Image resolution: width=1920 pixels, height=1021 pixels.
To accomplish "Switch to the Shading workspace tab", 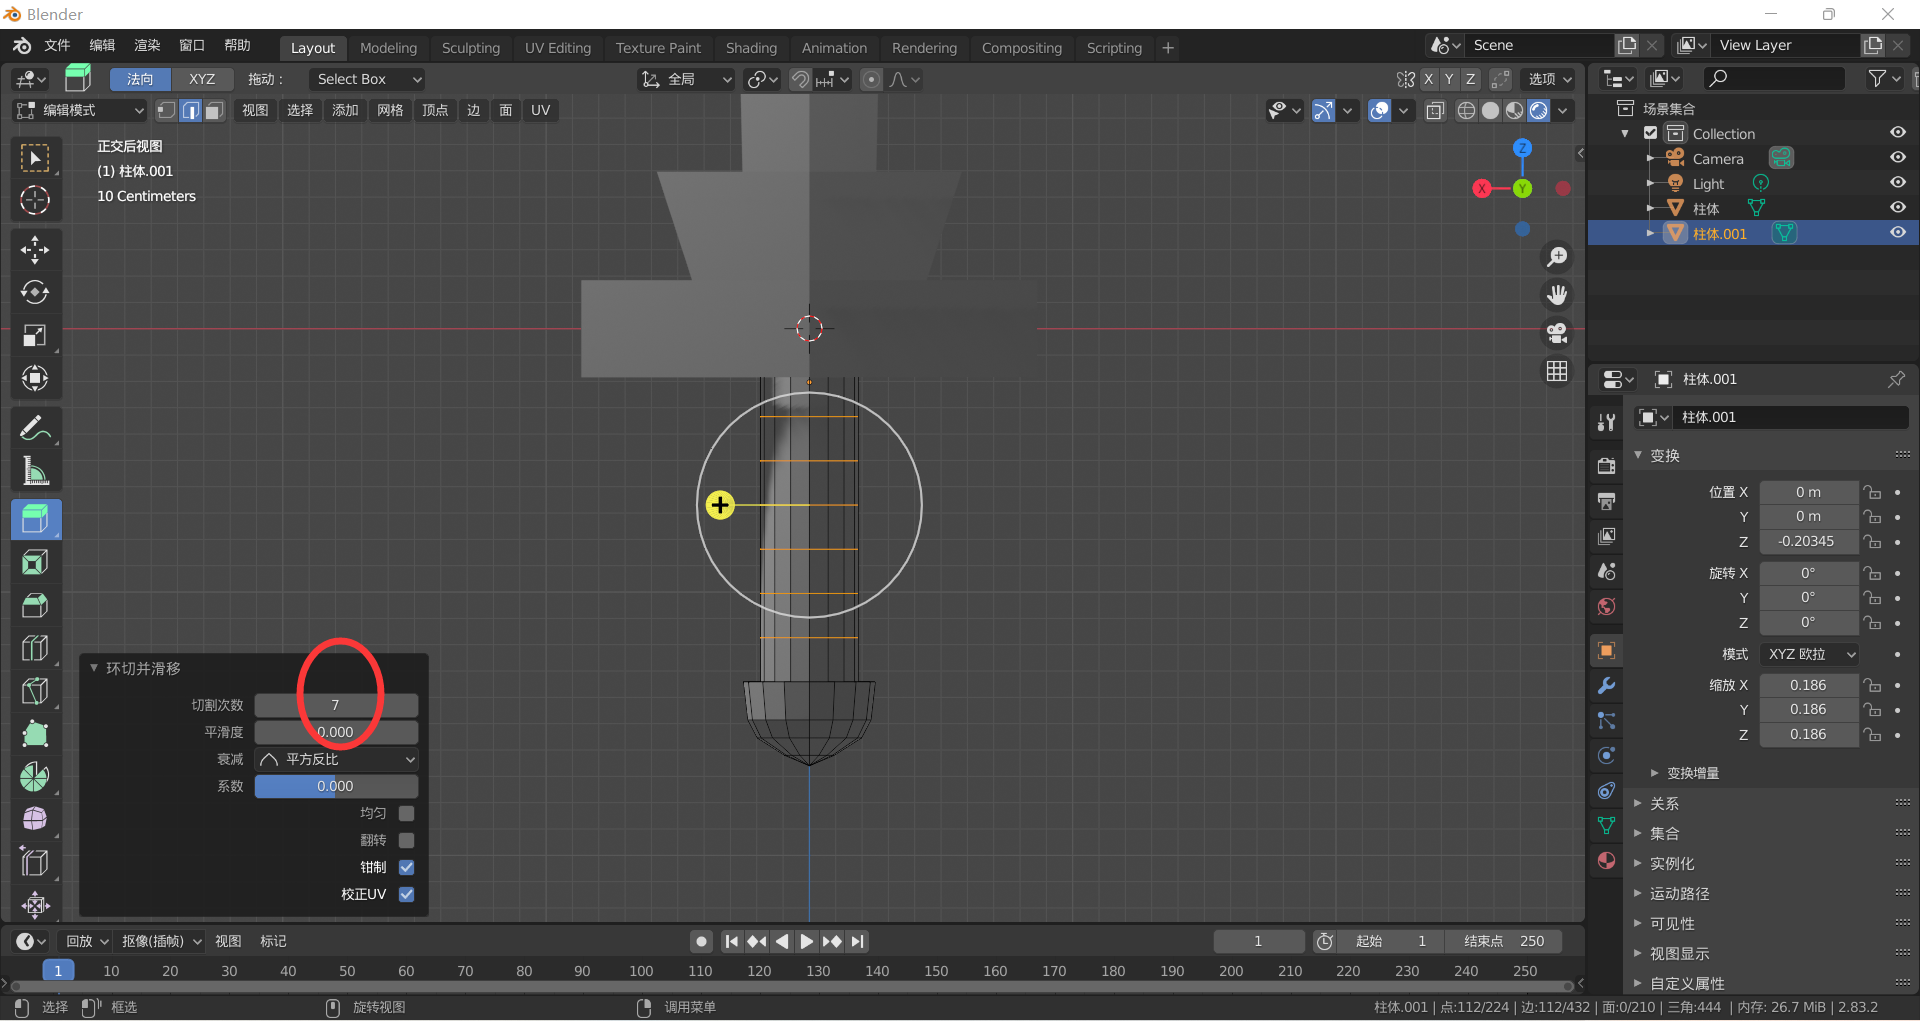I will (x=751, y=48).
